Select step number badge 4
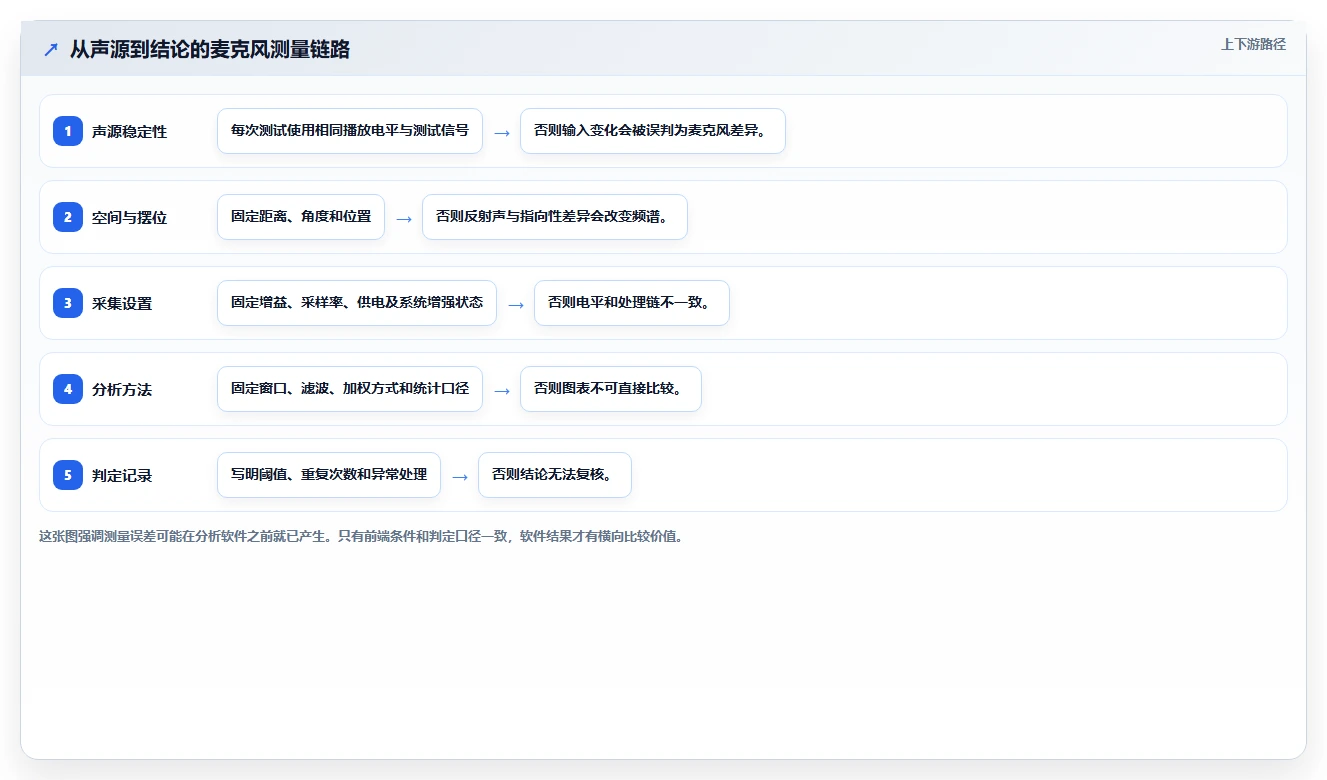The width and height of the screenshot is (1327, 780). pos(68,389)
